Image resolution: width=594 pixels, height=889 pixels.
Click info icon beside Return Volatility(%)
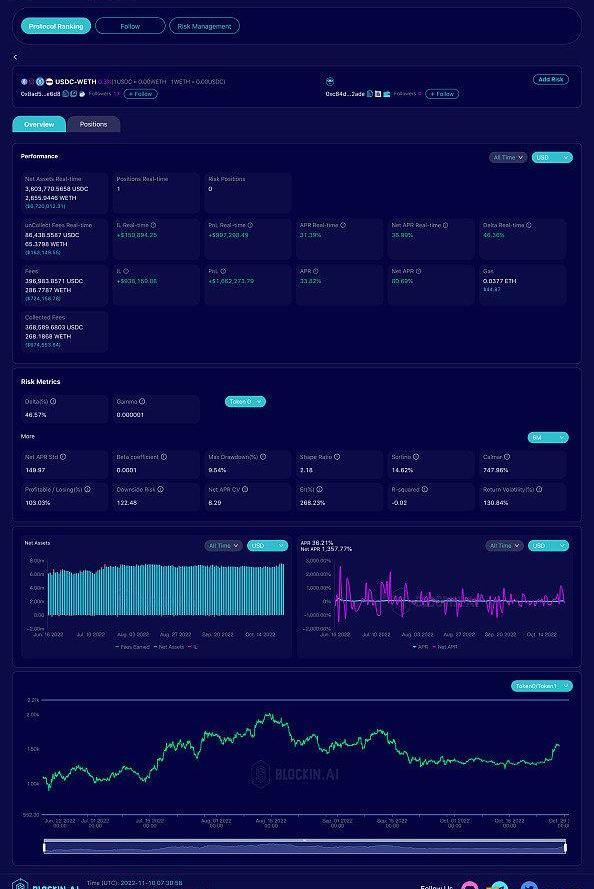539,489
